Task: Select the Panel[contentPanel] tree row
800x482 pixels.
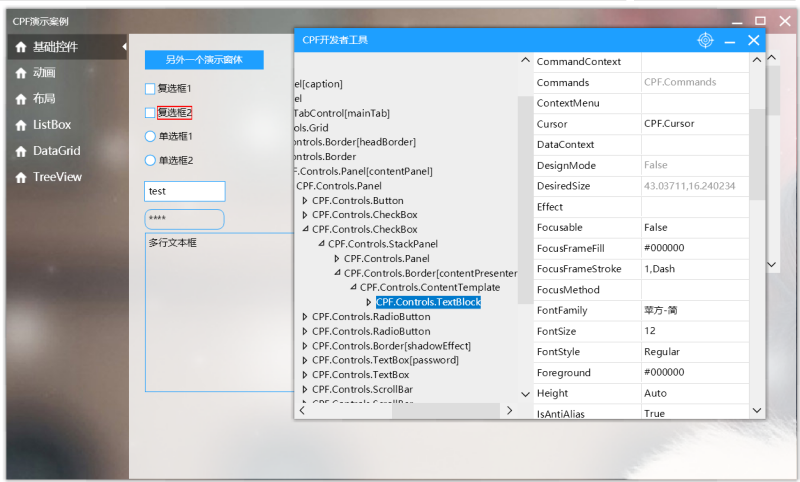Action: (363, 171)
